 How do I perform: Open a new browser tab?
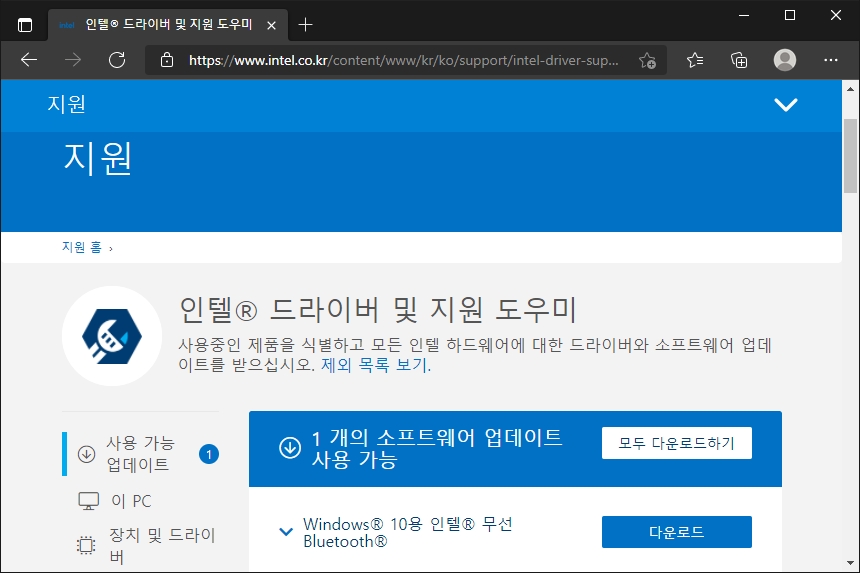pos(305,25)
